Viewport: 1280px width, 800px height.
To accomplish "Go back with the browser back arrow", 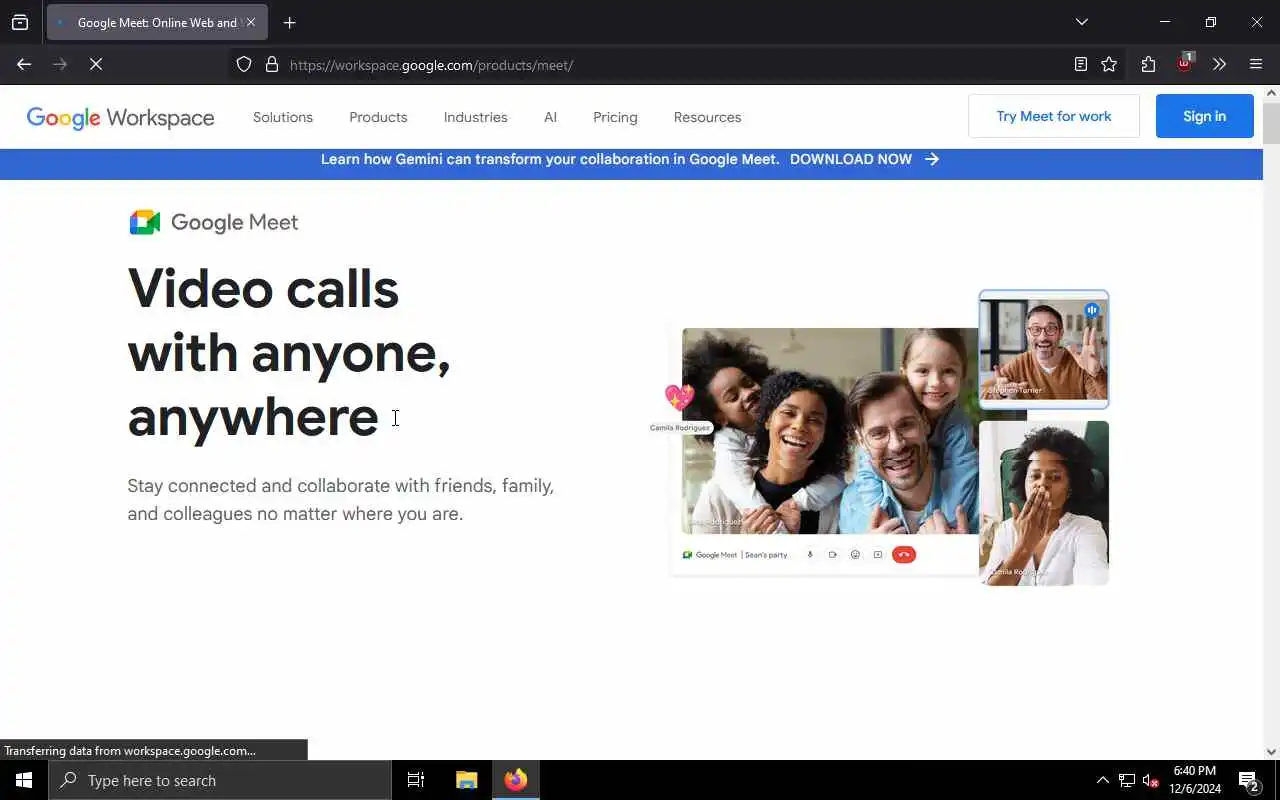I will click(24, 64).
